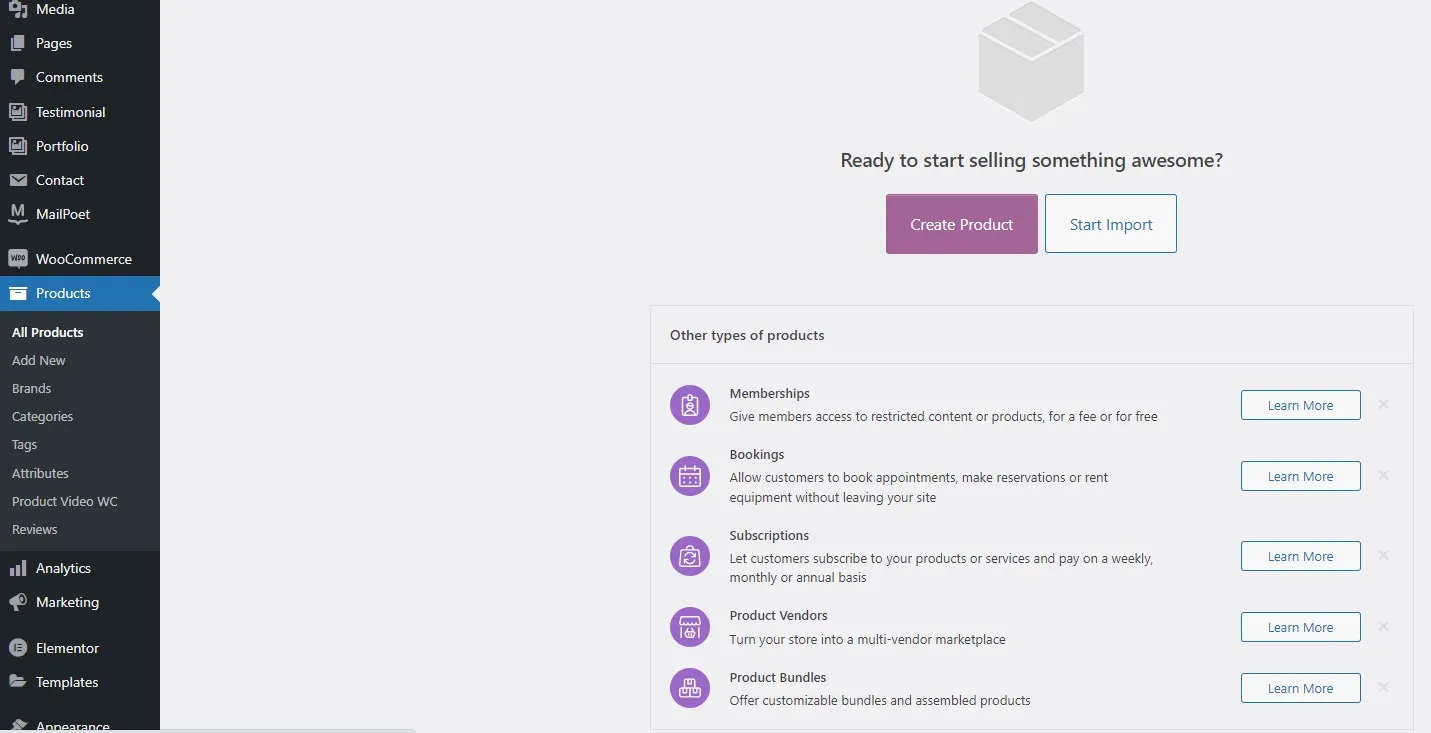Open the Attributes submenu
1431x733 pixels.
pos(40,473)
